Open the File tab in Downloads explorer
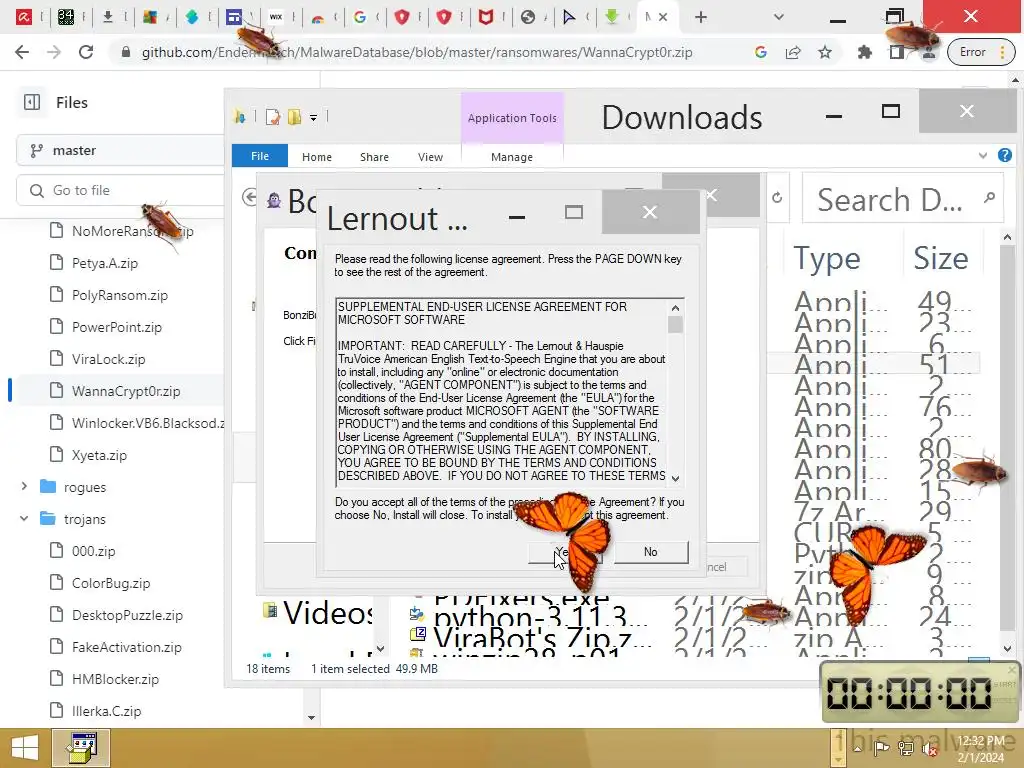The image size is (1024, 768). click(x=260, y=156)
